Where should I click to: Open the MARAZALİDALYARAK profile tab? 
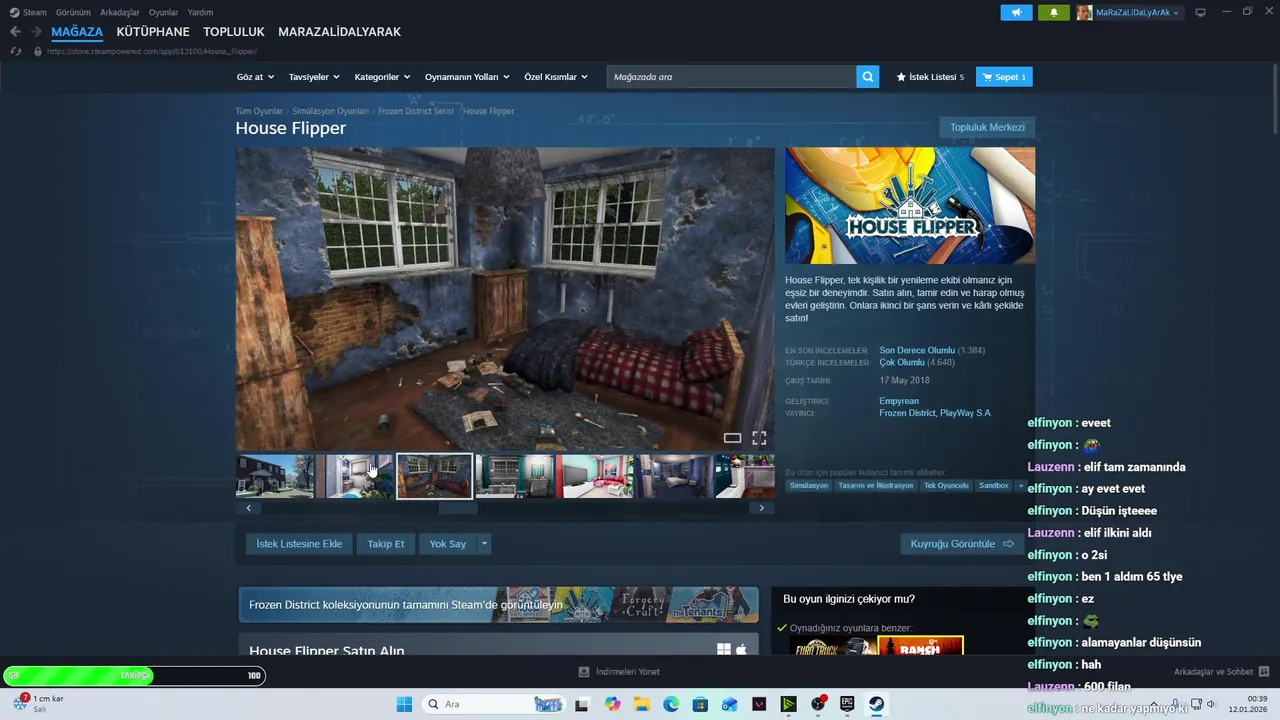340,32
